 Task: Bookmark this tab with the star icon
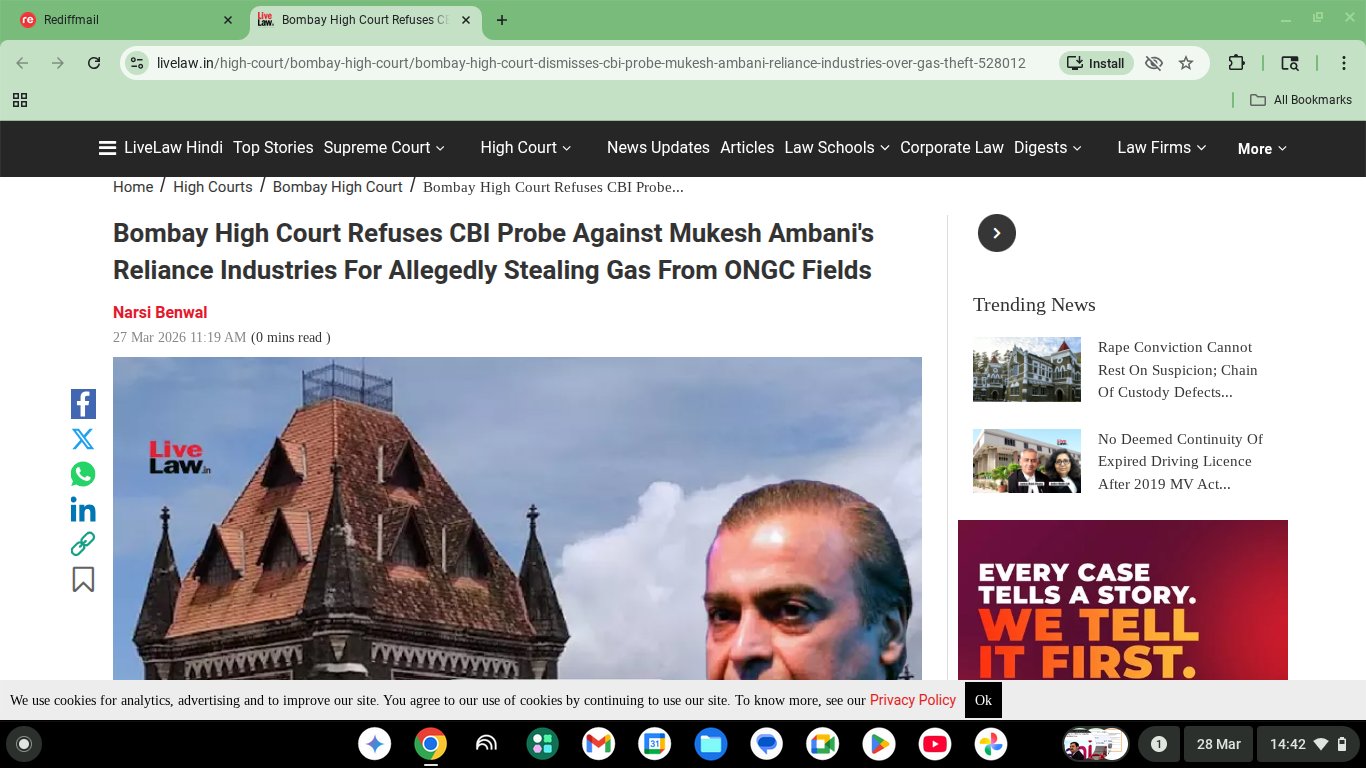1186,63
